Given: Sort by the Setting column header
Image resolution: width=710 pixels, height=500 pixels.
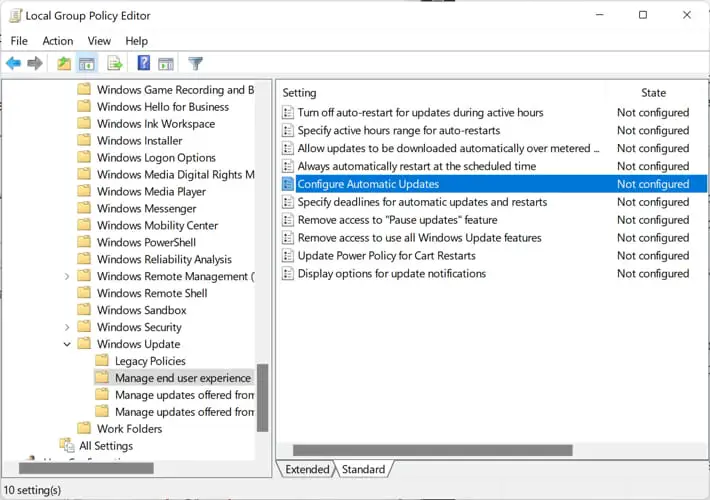Looking at the screenshot, I should coord(299,93).
